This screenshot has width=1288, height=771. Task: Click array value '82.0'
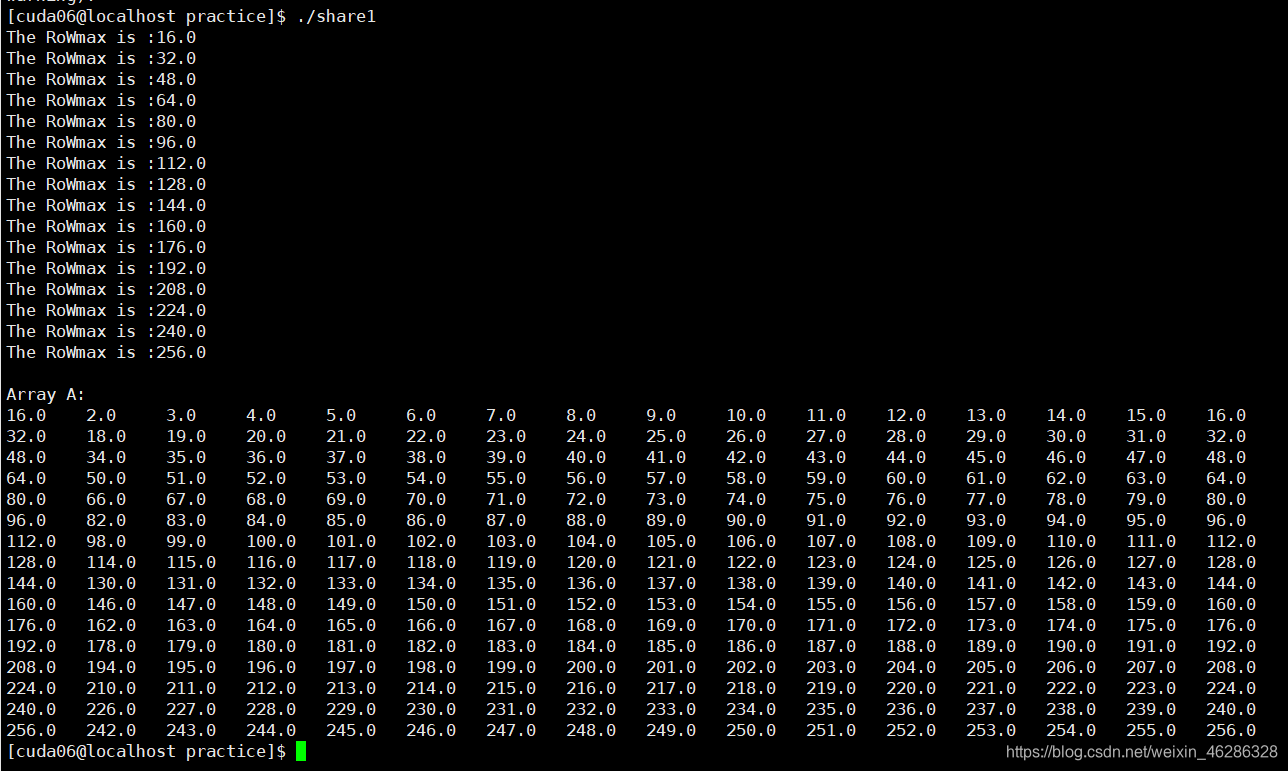point(106,521)
